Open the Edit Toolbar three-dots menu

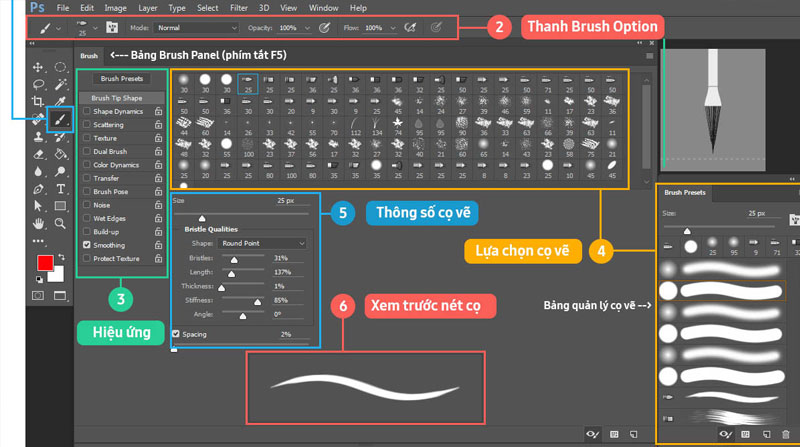coord(38,240)
